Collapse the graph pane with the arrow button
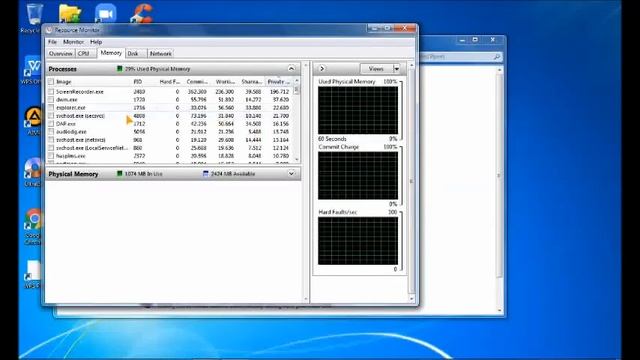Image resolution: width=640 pixels, height=360 pixels. [322, 69]
